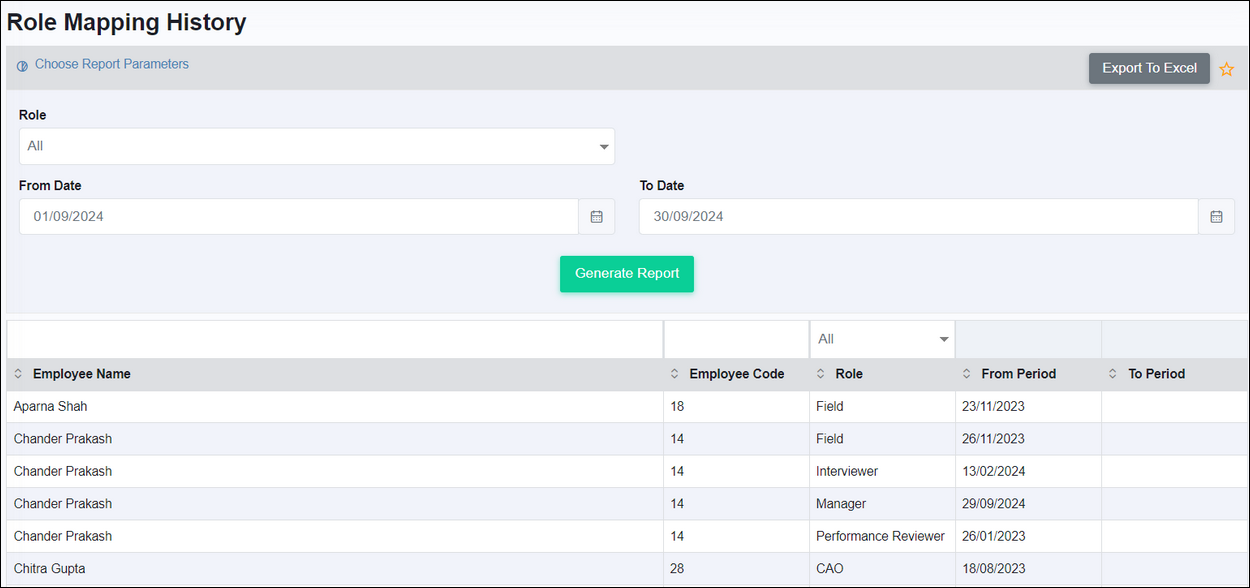This screenshot has width=1250, height=588.
Task: Open the From Date calendar picker
Action: coord(597,216)
